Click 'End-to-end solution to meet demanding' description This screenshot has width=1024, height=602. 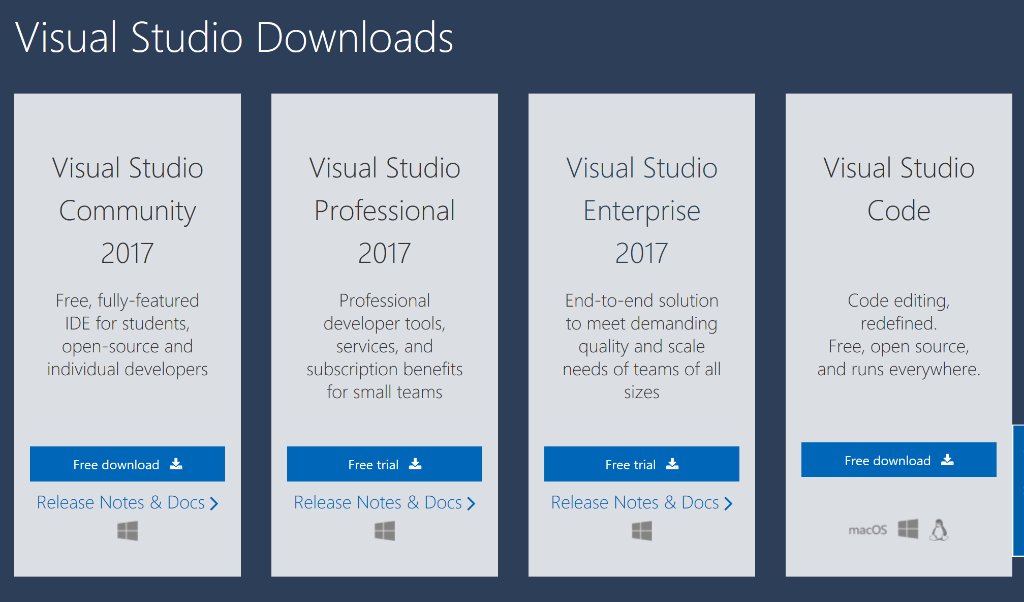pyautogui.click(x=641, y=346)
